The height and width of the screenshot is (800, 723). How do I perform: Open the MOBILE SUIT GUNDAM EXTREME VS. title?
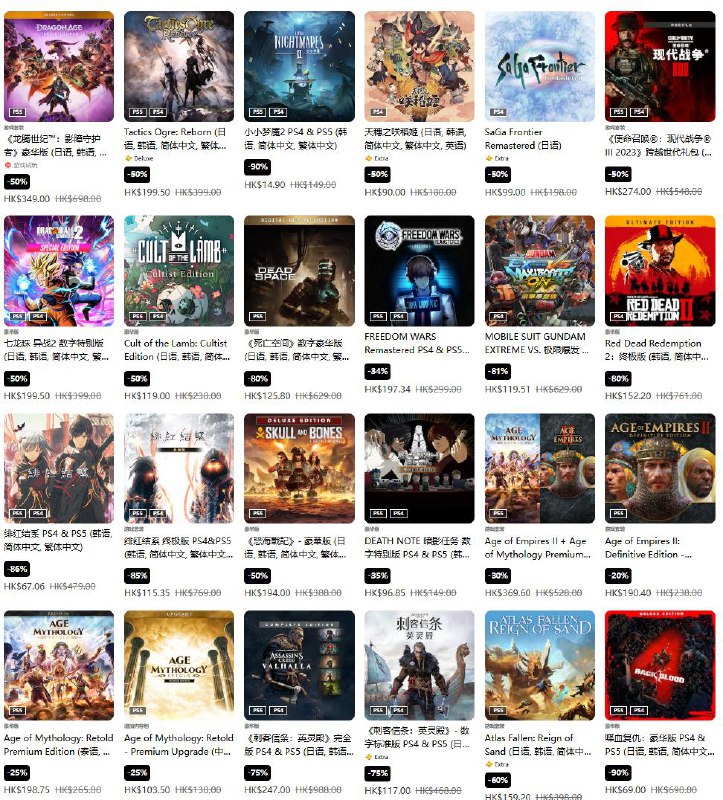pyautogui.click(x=537, y=343)
